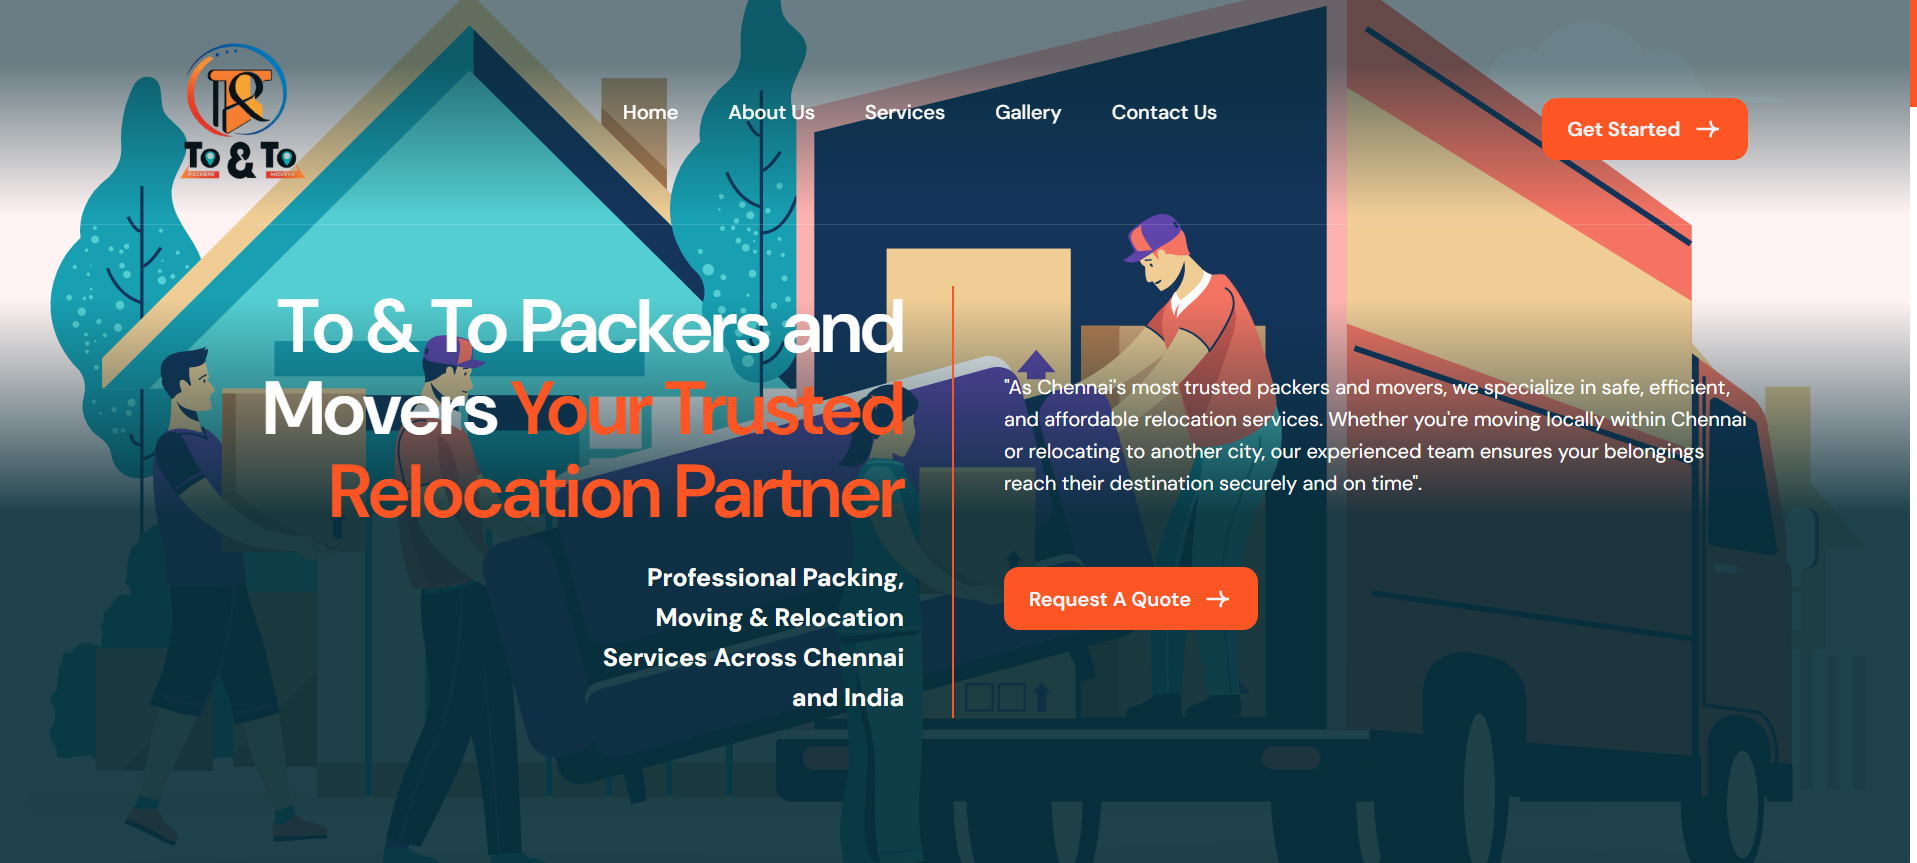Click the orange Relocation Partner headline text
The image size is (1917, 863).
(x=617, y=492)
